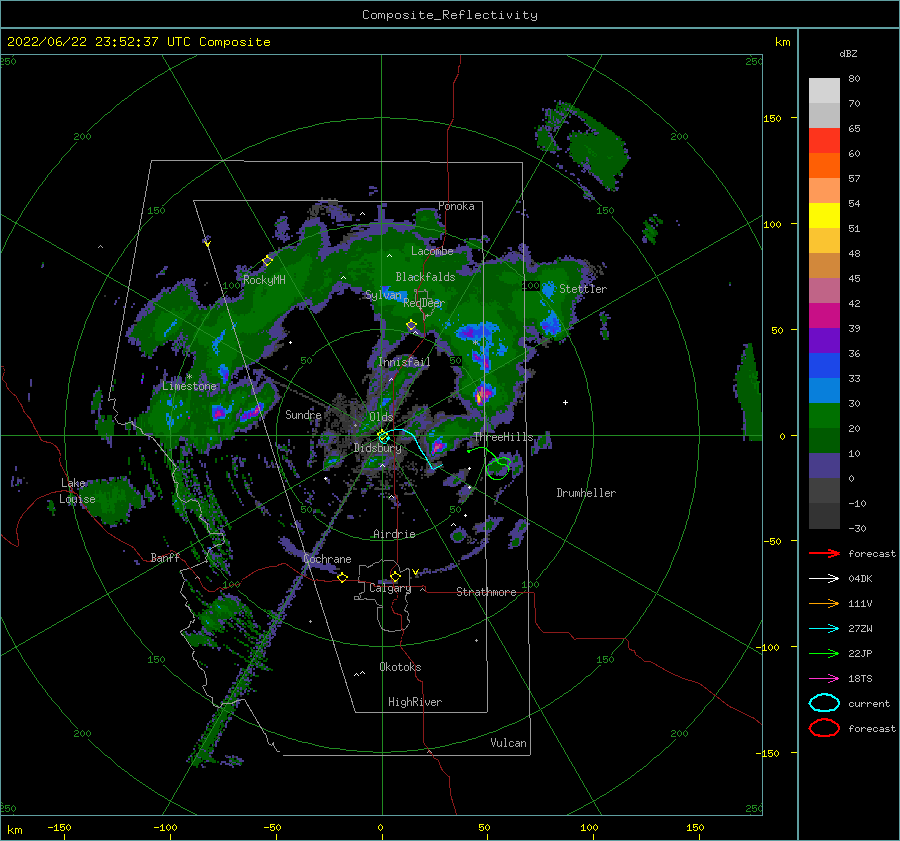
Task: Click the Sundre label
Action: (x=303, y=414)
